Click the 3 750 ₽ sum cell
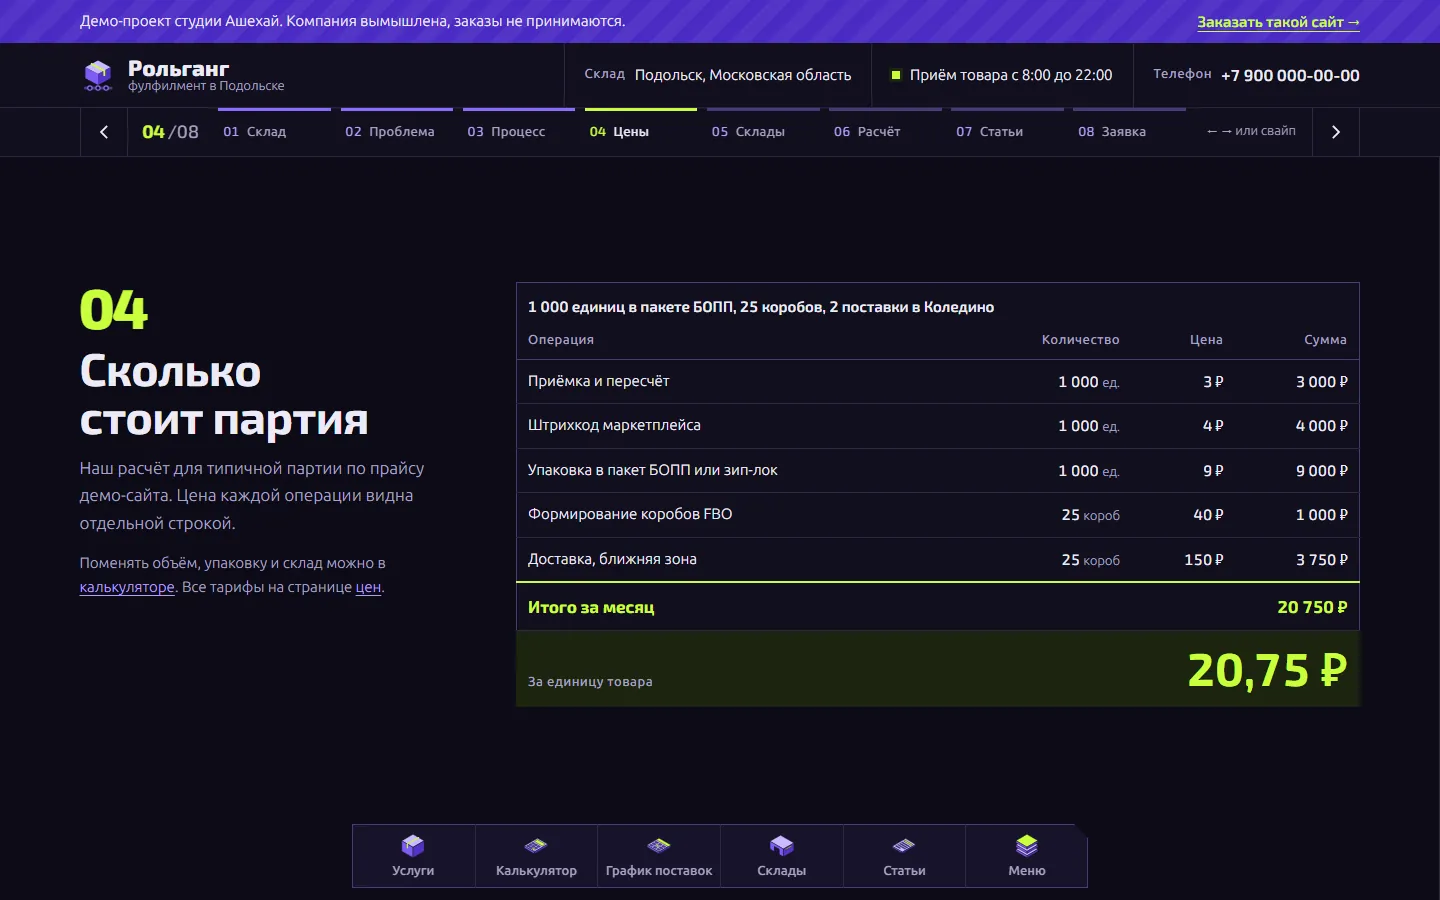The image size is (1440, 900). pos(1322,560)
